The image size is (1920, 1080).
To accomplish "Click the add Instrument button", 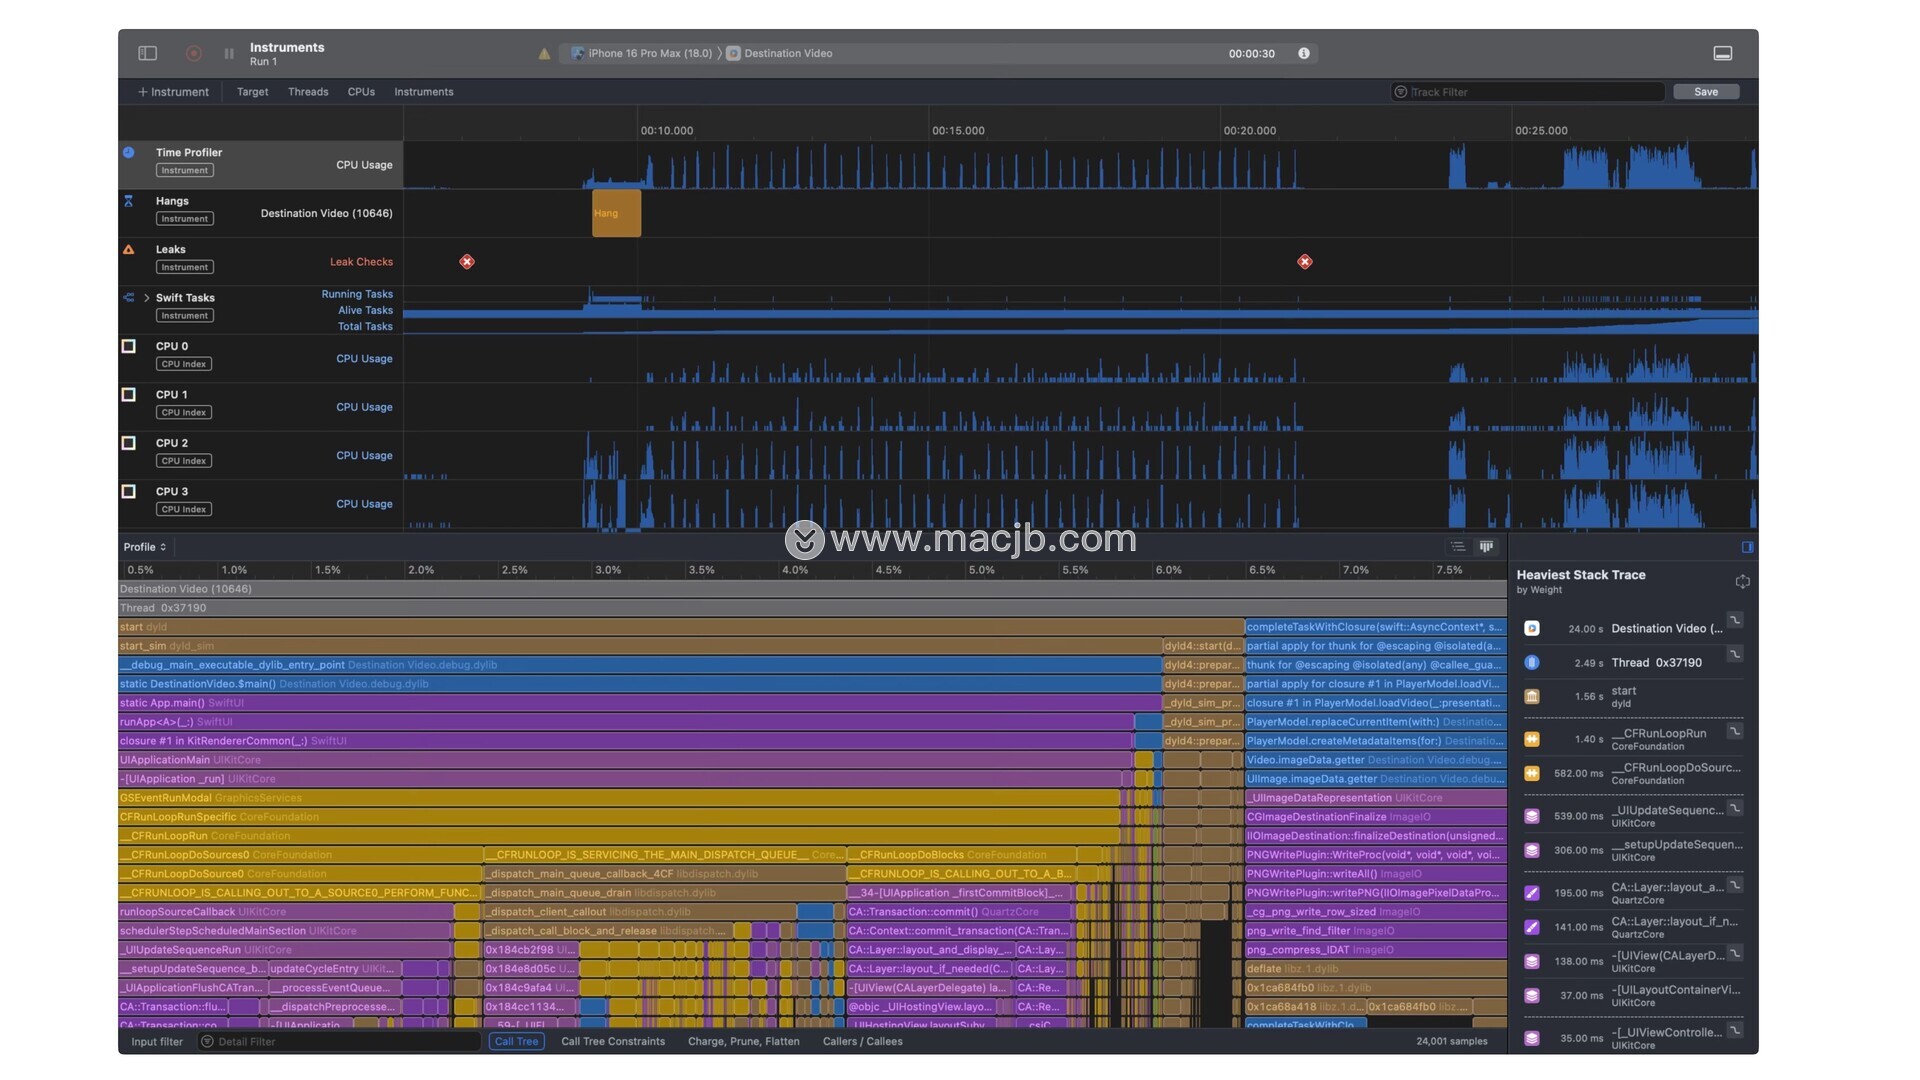I will point(174,92).
